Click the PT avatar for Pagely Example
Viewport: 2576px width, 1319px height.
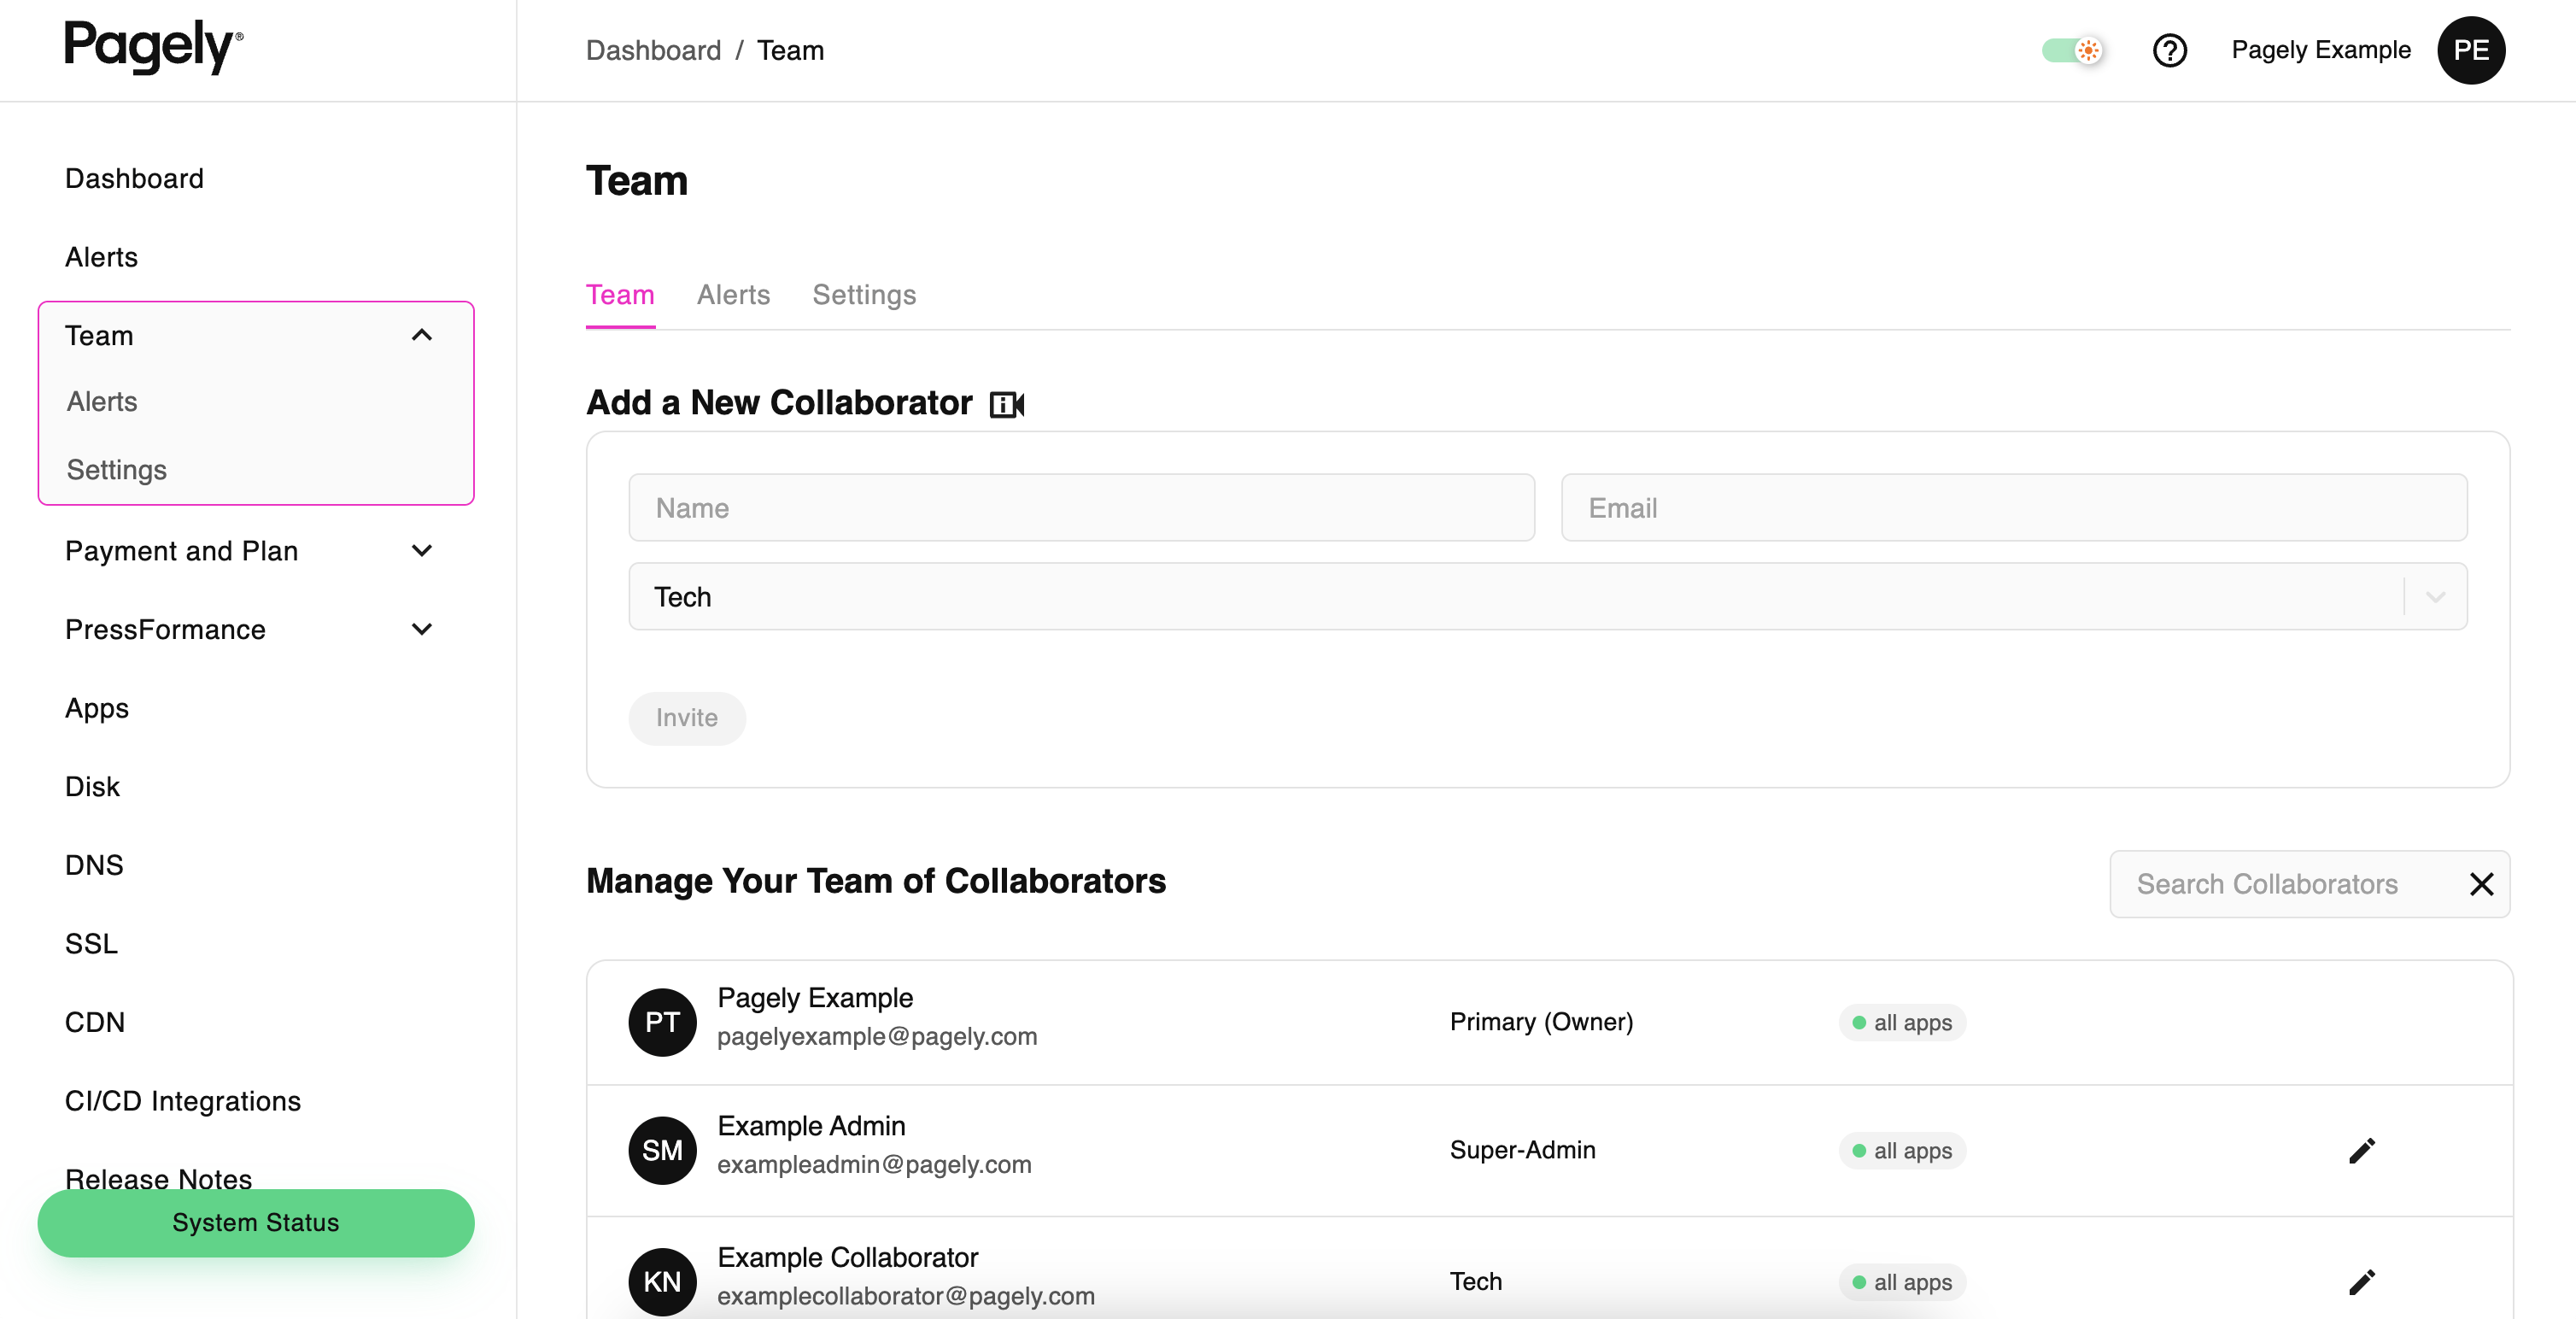662,1022
